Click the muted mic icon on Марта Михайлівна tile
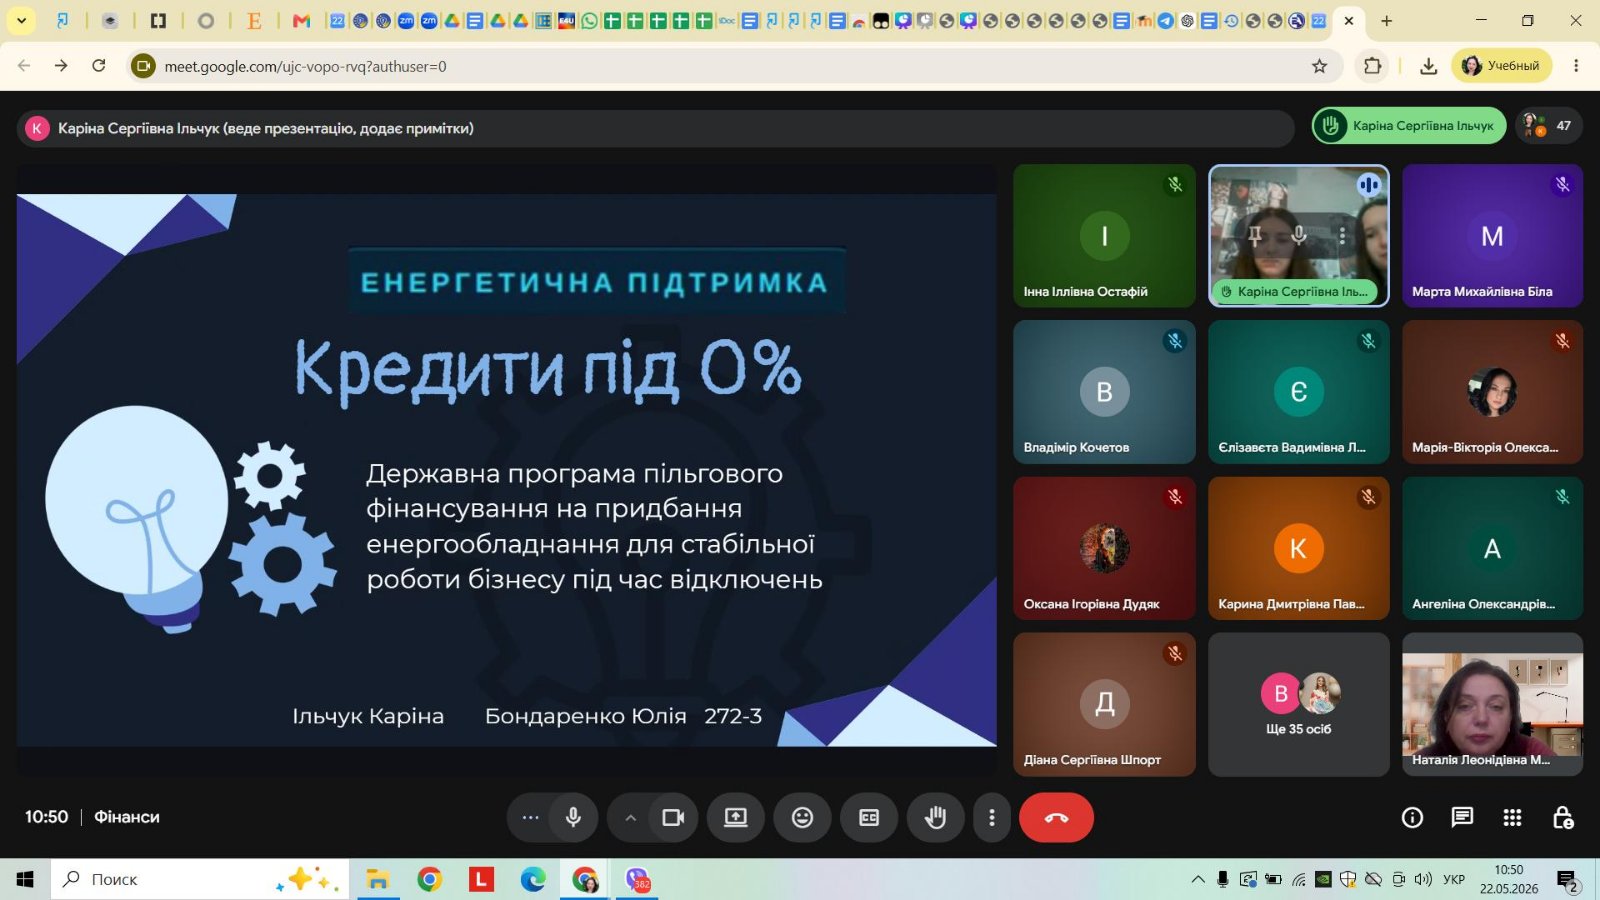This screenshot has height=900, width=1600. click(x=1562, y=185)
